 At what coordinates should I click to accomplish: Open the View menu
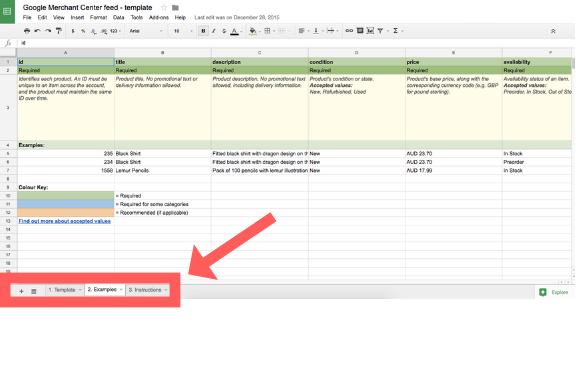click(58, 17)
